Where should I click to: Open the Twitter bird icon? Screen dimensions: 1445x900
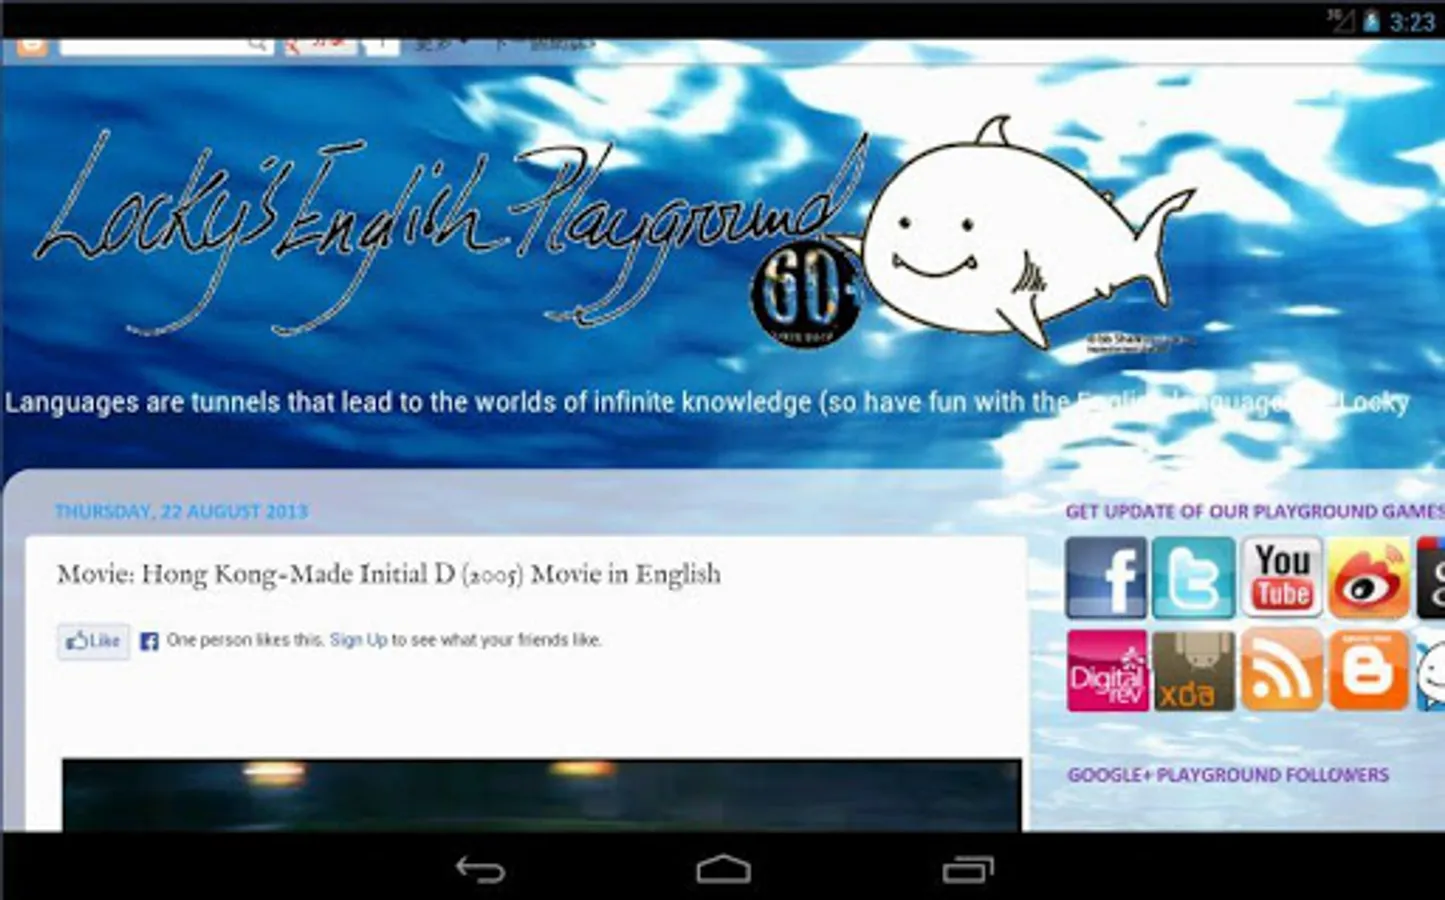1193,577
